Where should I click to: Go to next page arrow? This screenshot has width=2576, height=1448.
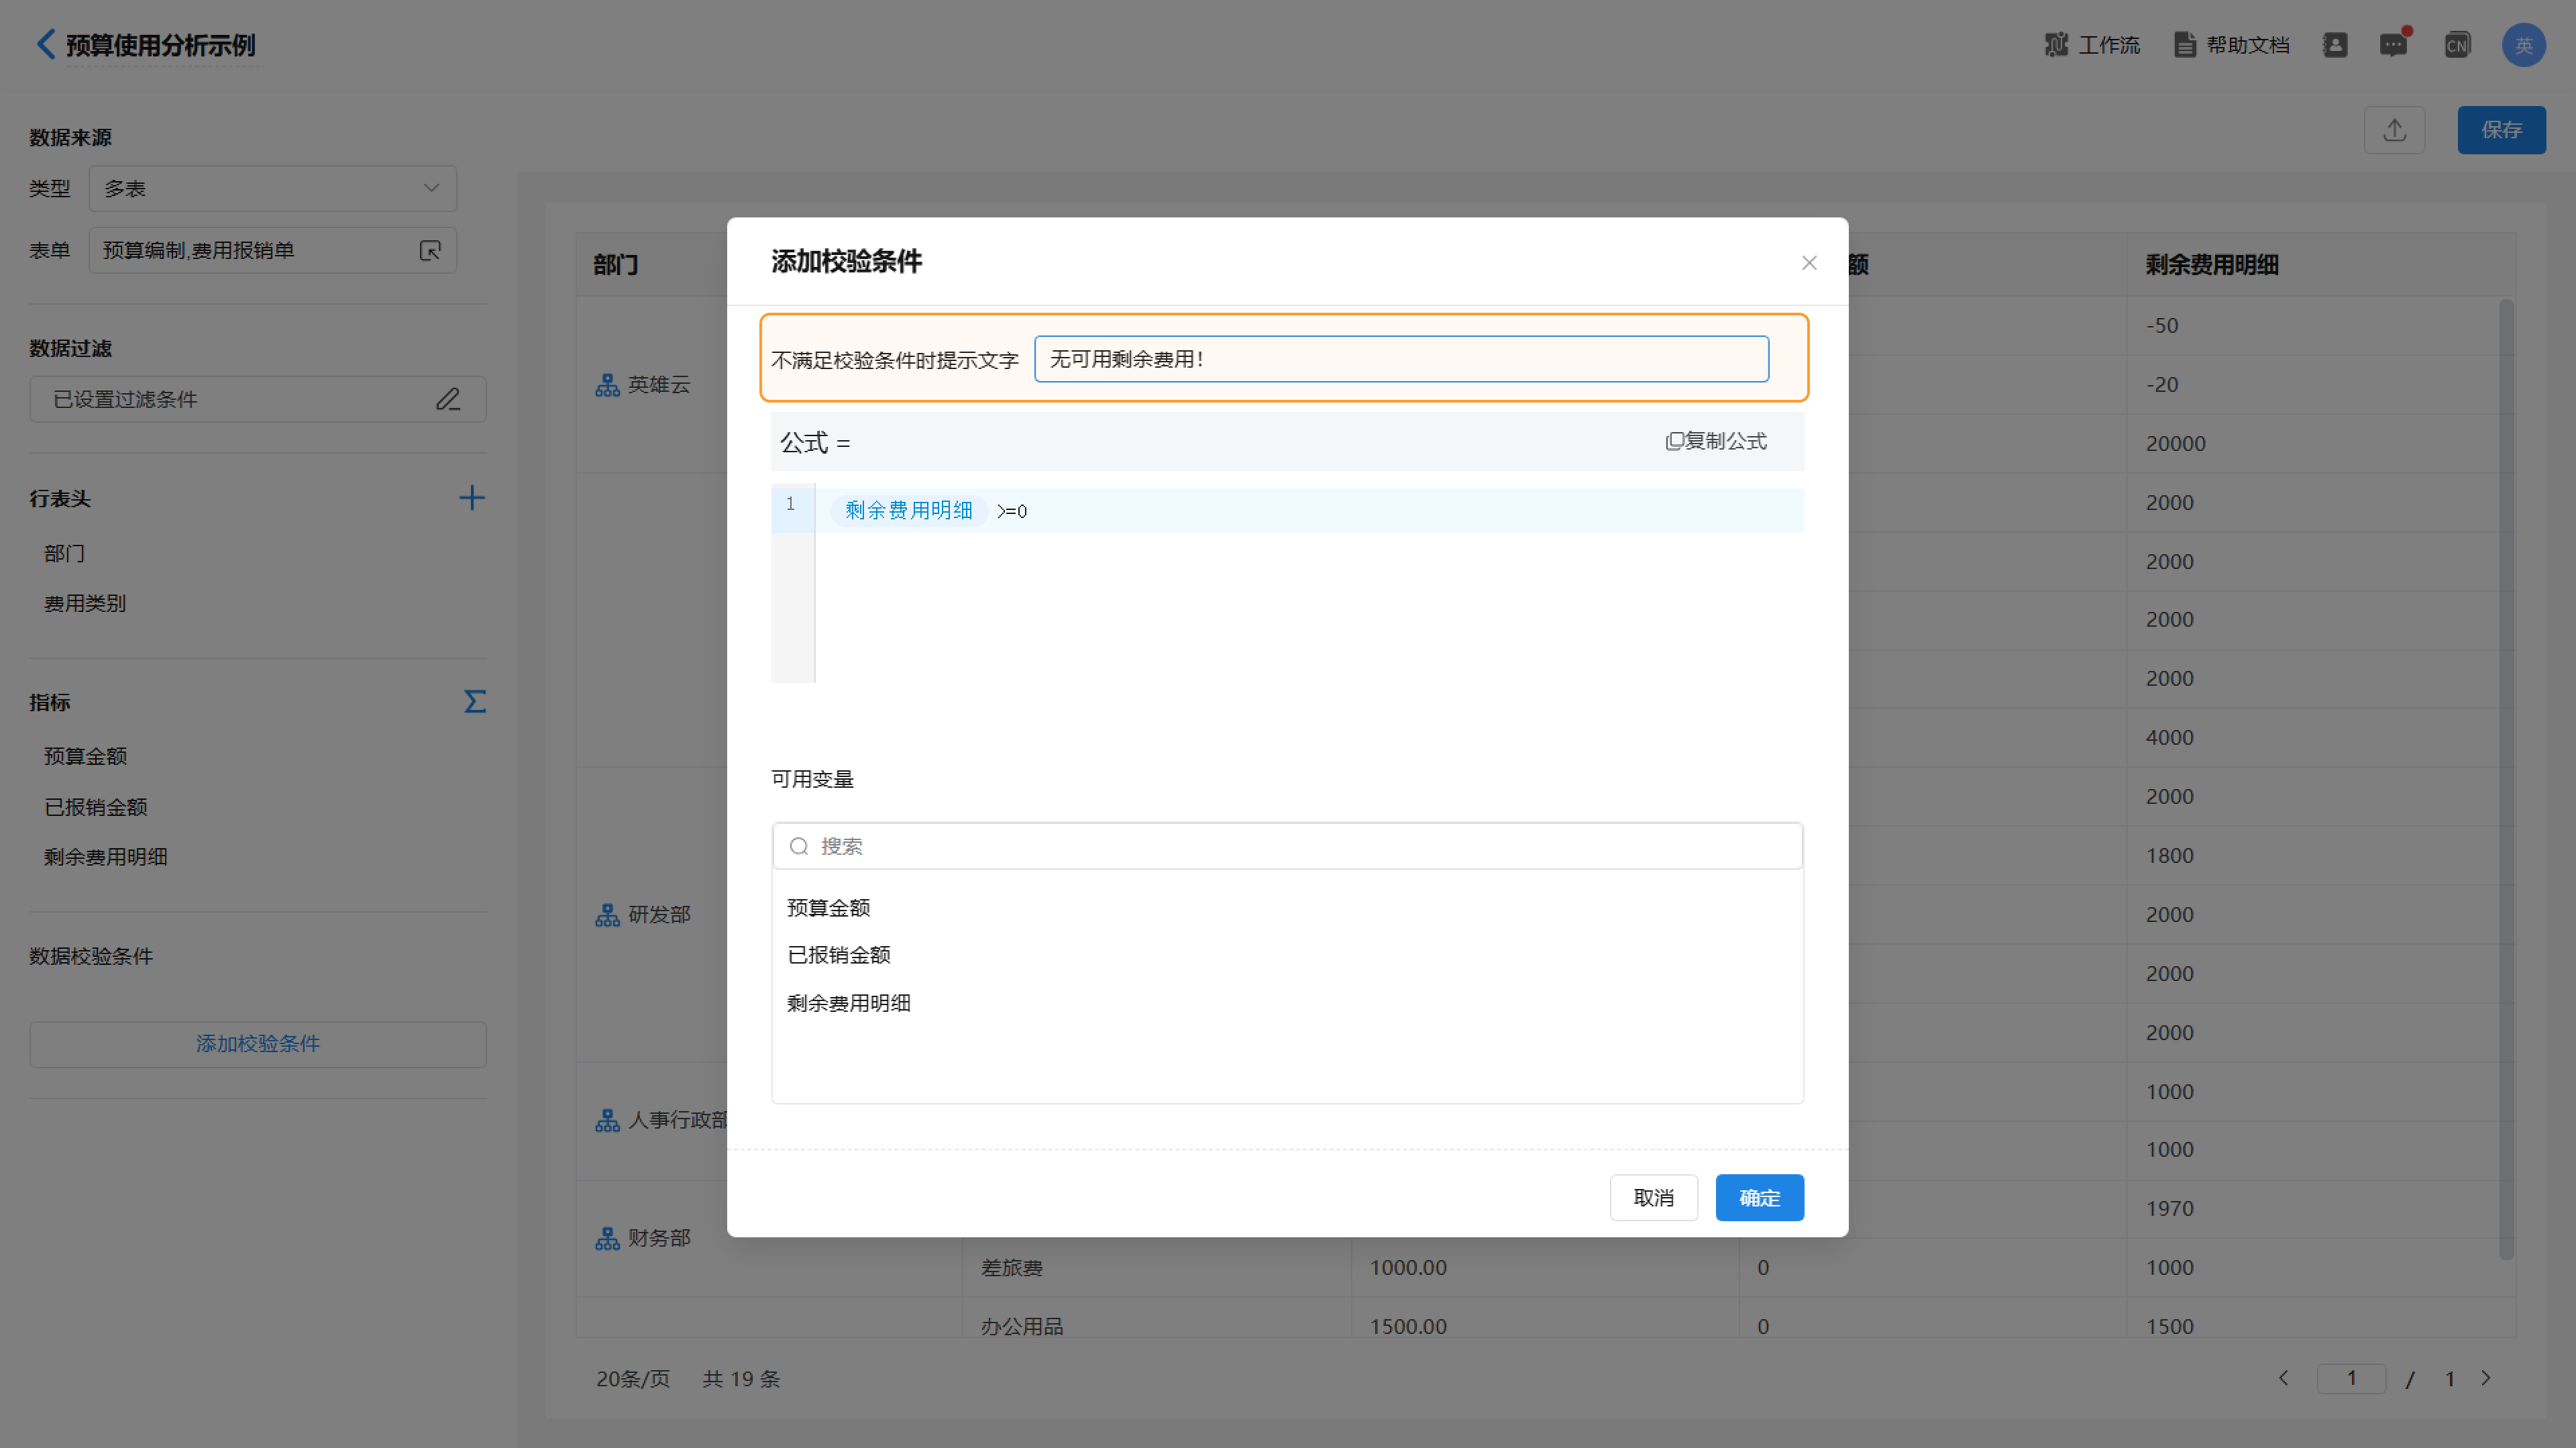pos(2486,1378)
